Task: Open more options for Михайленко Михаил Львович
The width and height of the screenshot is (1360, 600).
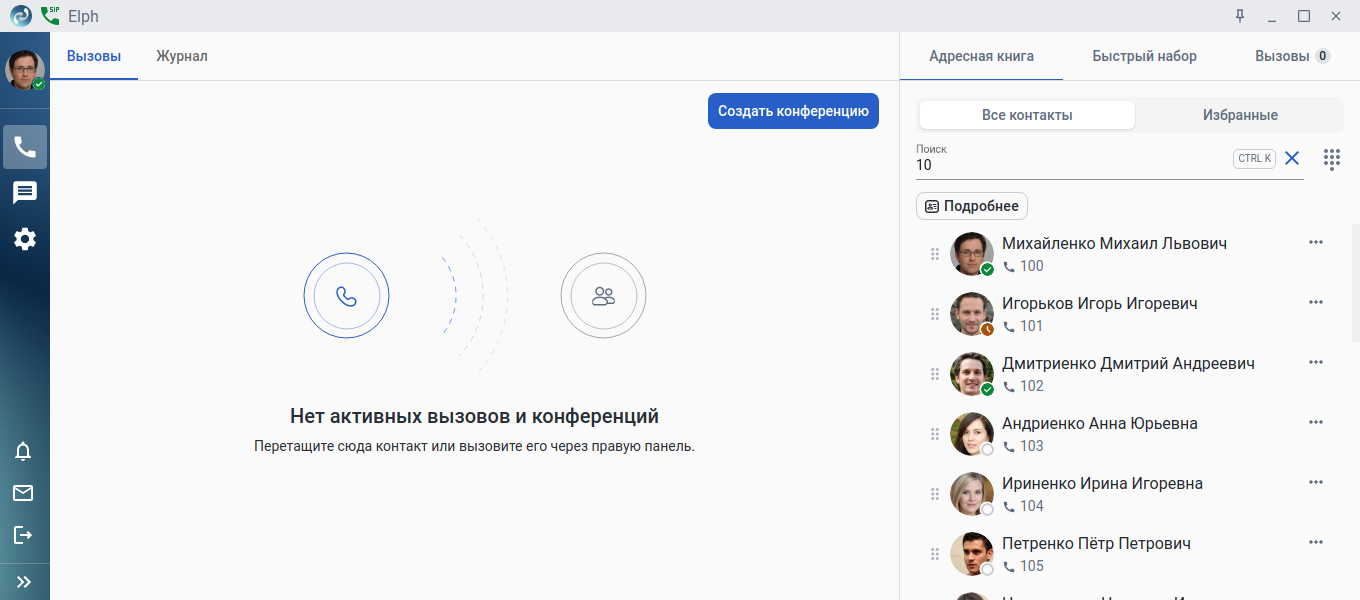Action: (1316, 242)
